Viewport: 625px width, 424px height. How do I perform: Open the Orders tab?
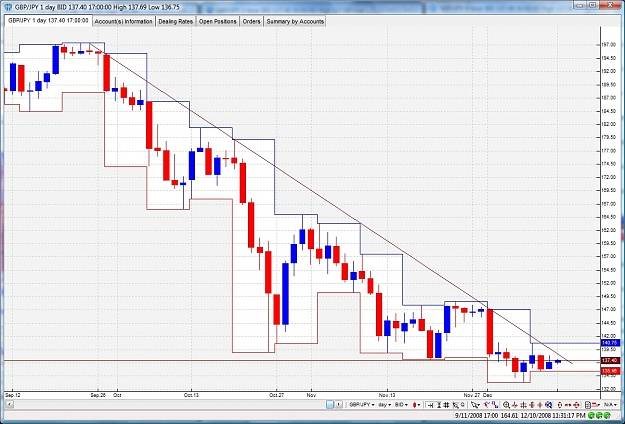252,22
